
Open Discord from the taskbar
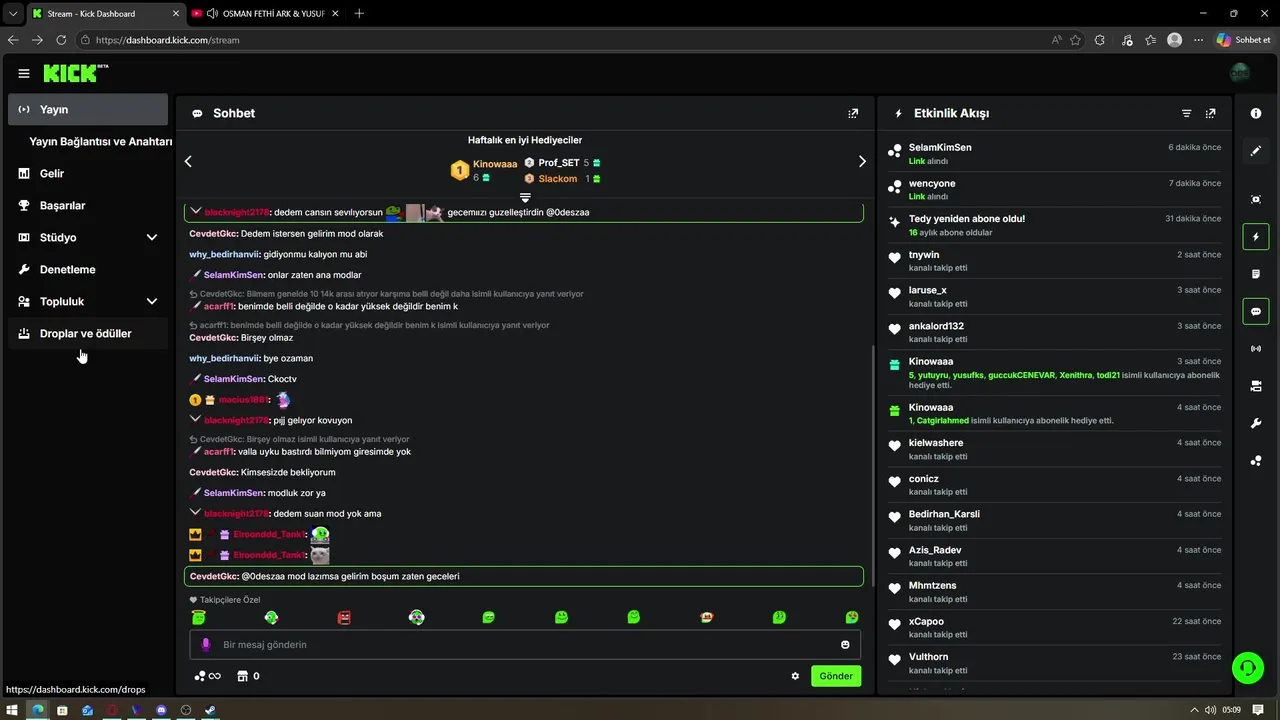click(x=161, y=710)
